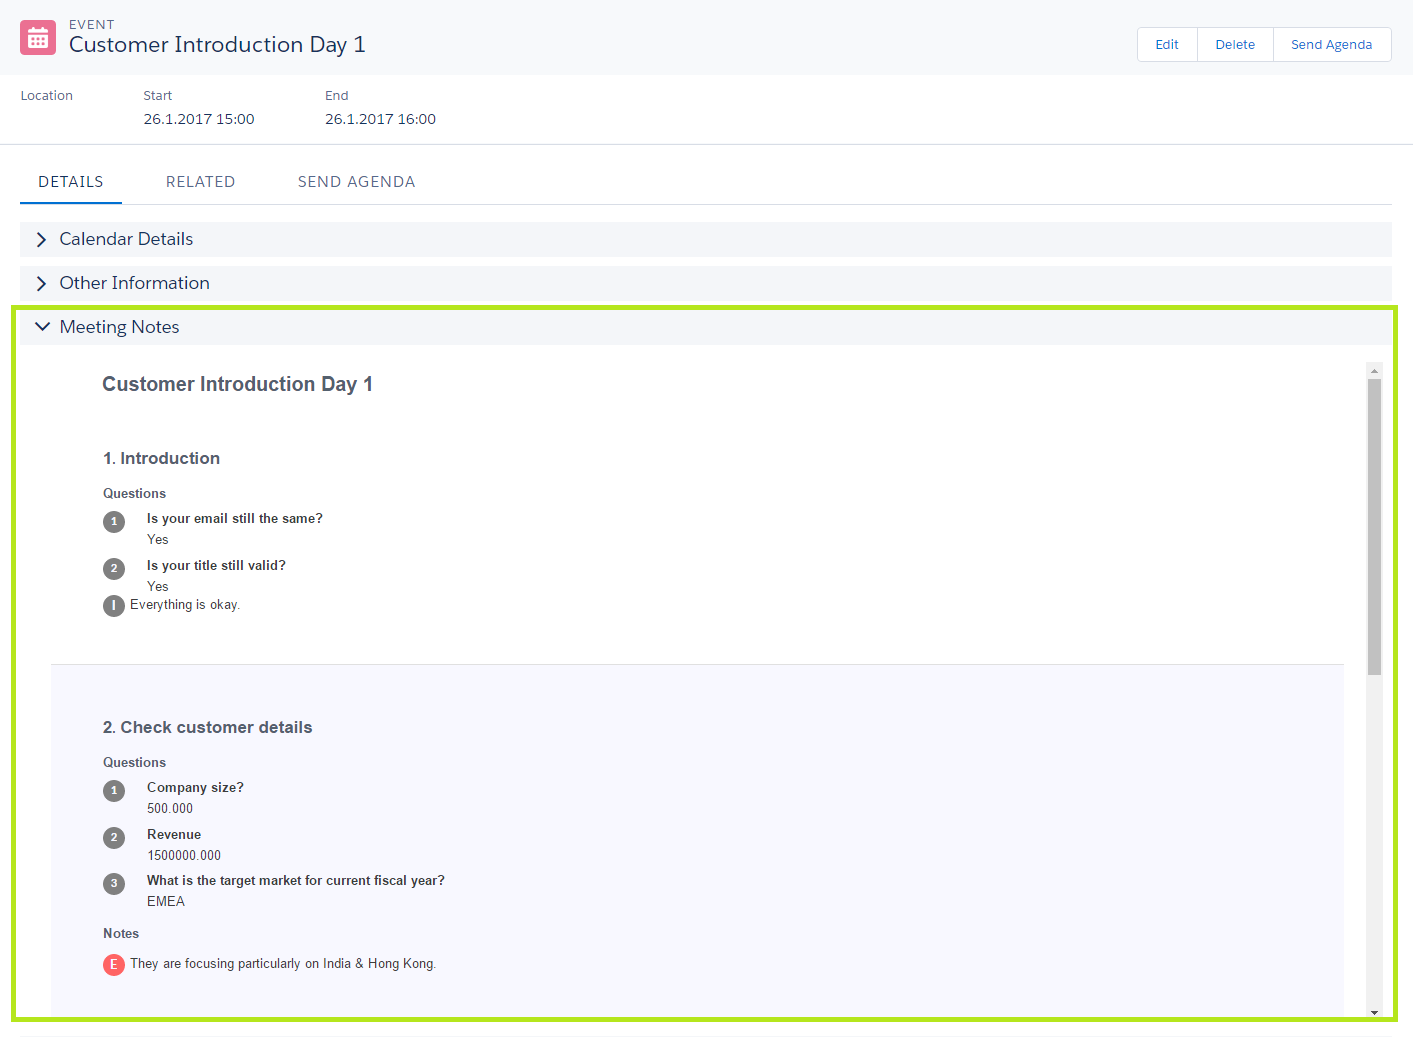
Task: Click the end time 26.1.2017 16:00
Action: point(380,119)
